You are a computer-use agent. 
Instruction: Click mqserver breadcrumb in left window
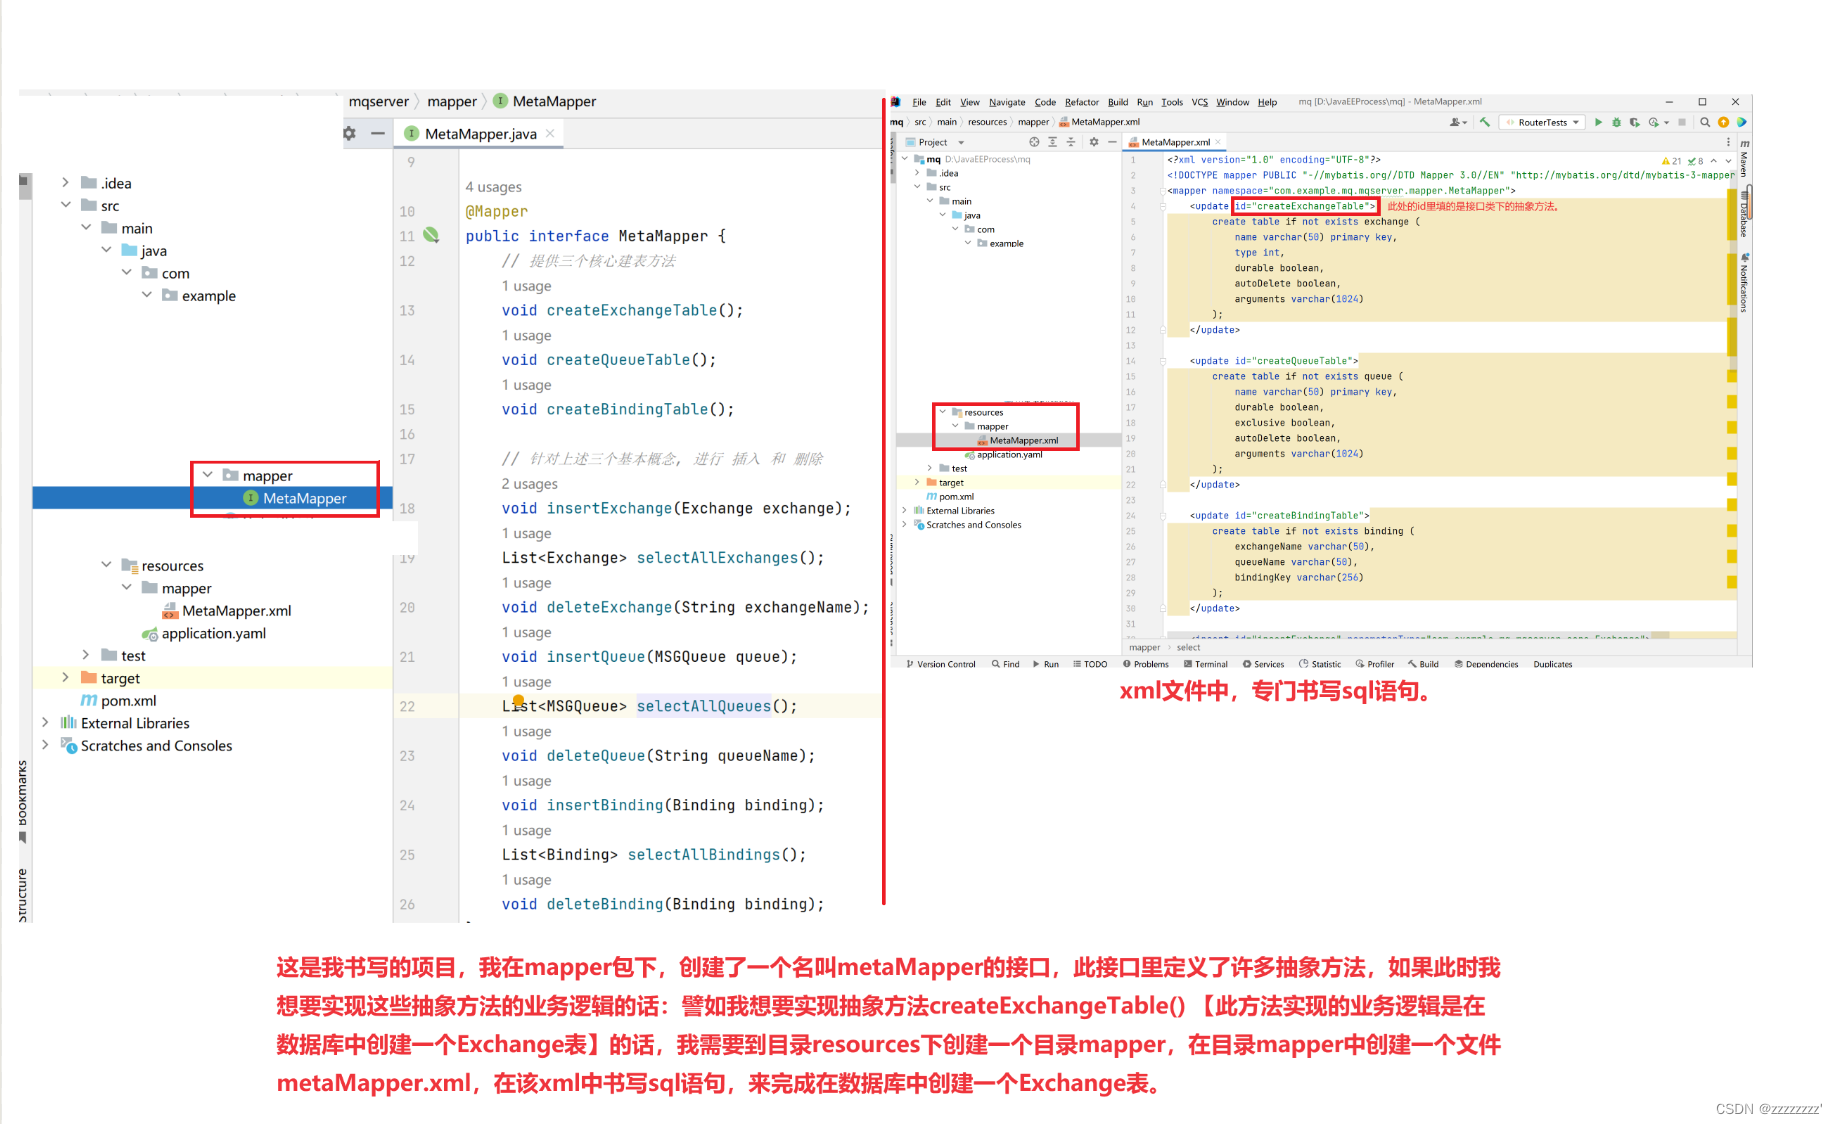(x=379, y=101)
